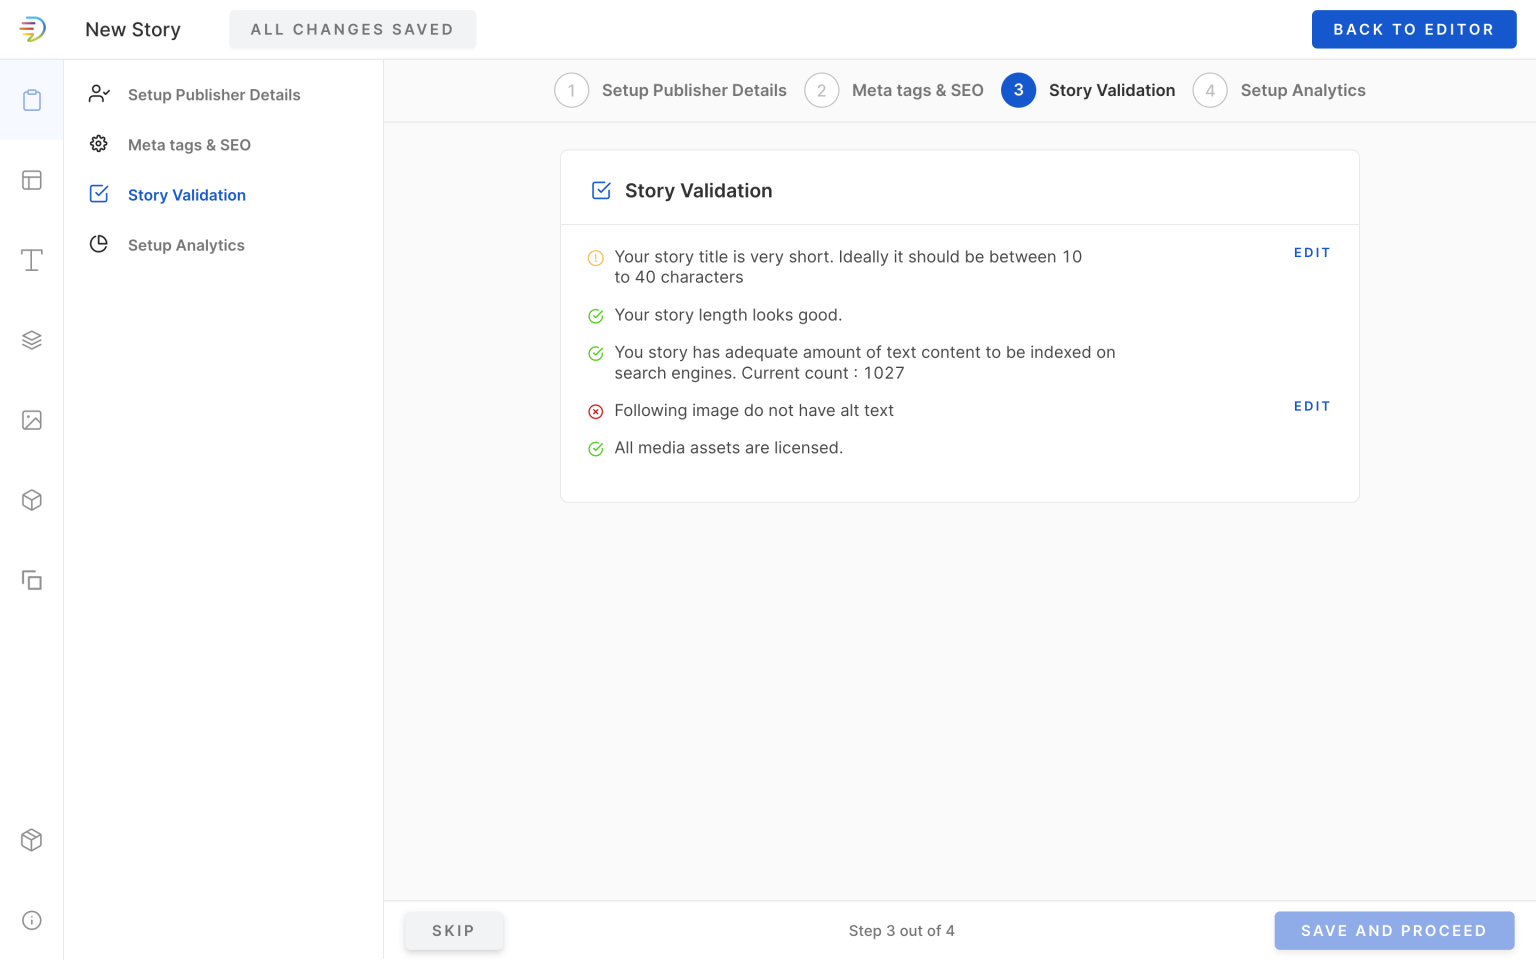1536x960 pixels.
Task: Click EDIT next to the alt text warning
Action: pos(1312,406)
